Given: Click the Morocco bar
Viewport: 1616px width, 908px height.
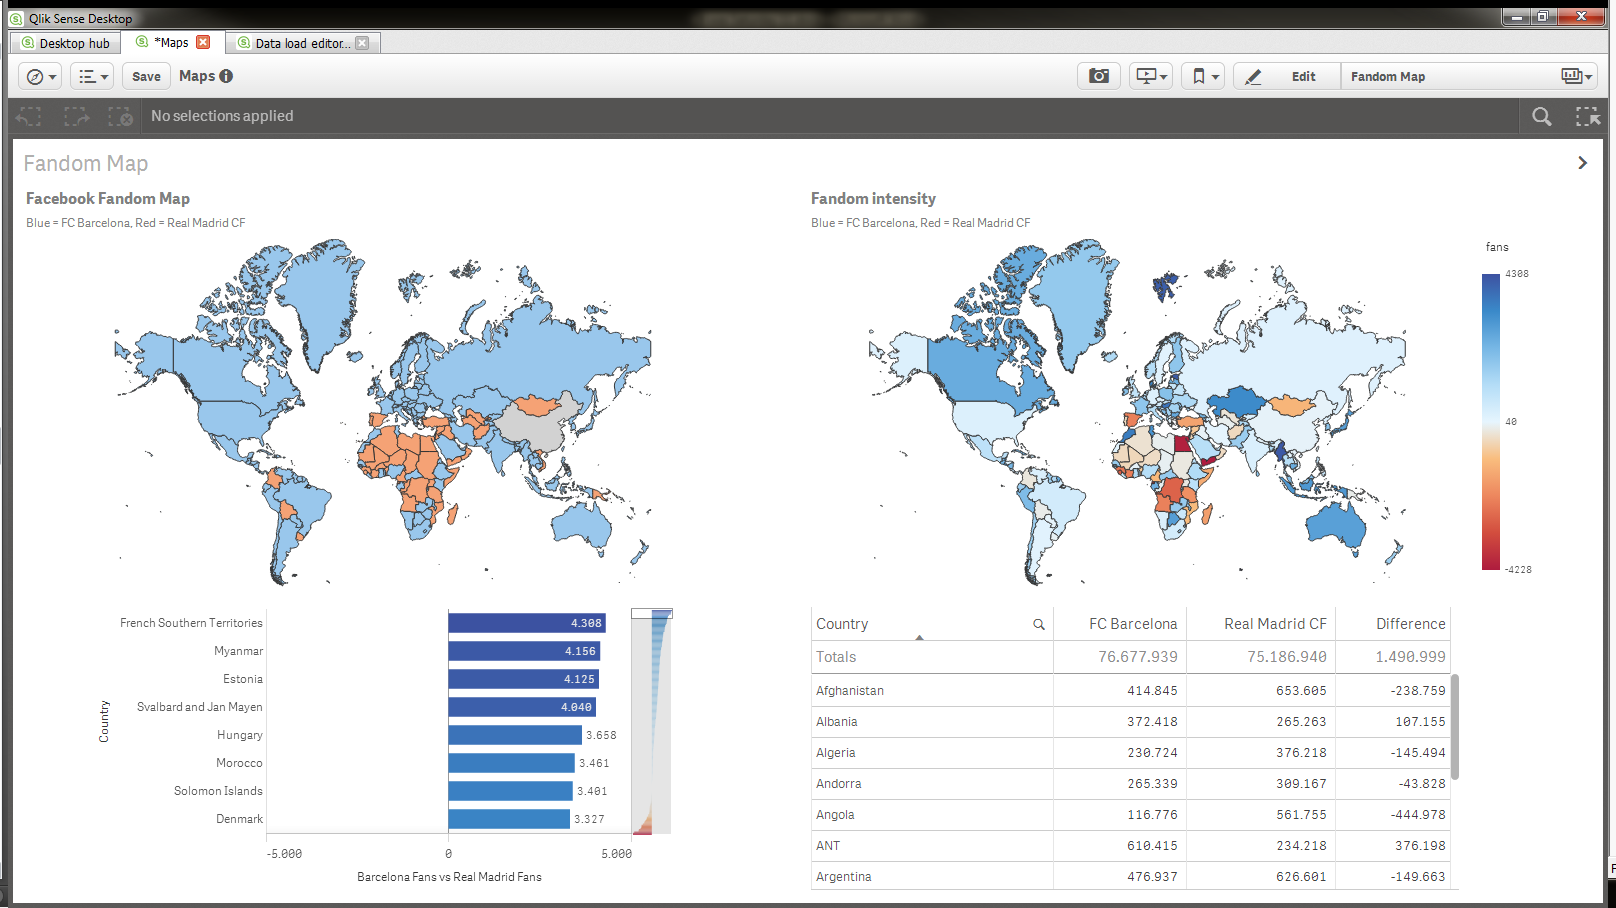Looking at the screenshot, I should 512,763.
